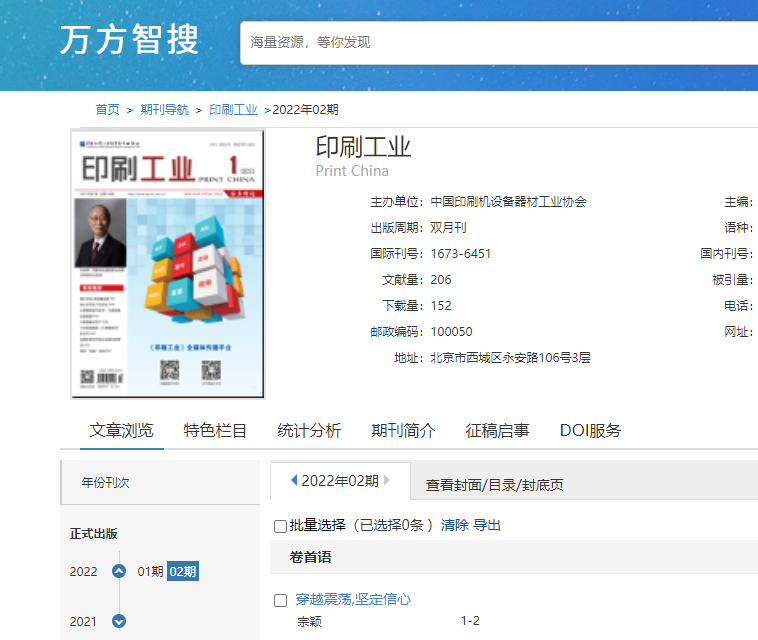Select issue 02期 of 2022
Viewport: 758px width, 640px height.
183,571
